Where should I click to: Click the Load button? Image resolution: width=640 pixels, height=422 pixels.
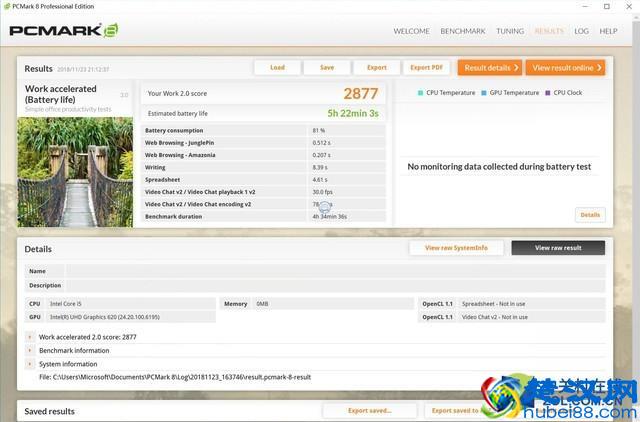(277, 68)
